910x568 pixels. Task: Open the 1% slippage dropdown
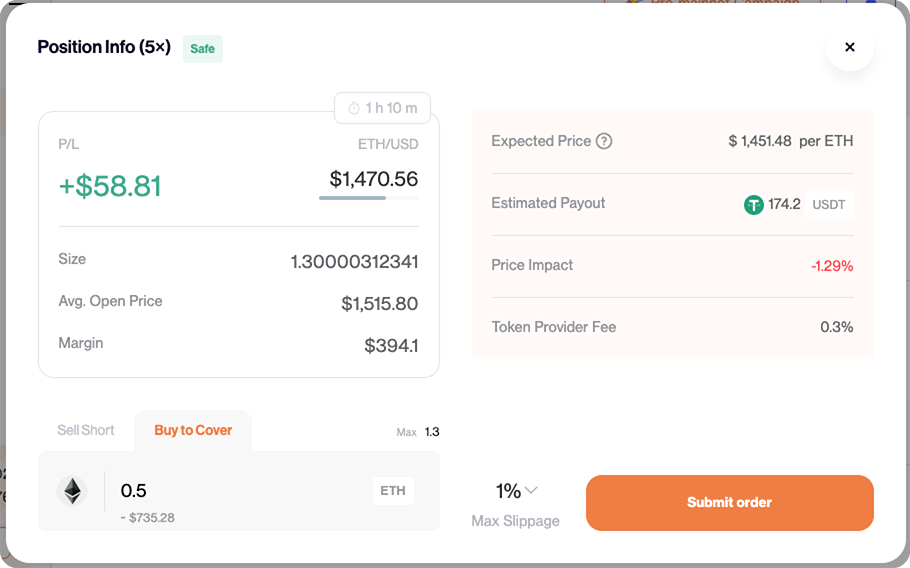[509, 491]
